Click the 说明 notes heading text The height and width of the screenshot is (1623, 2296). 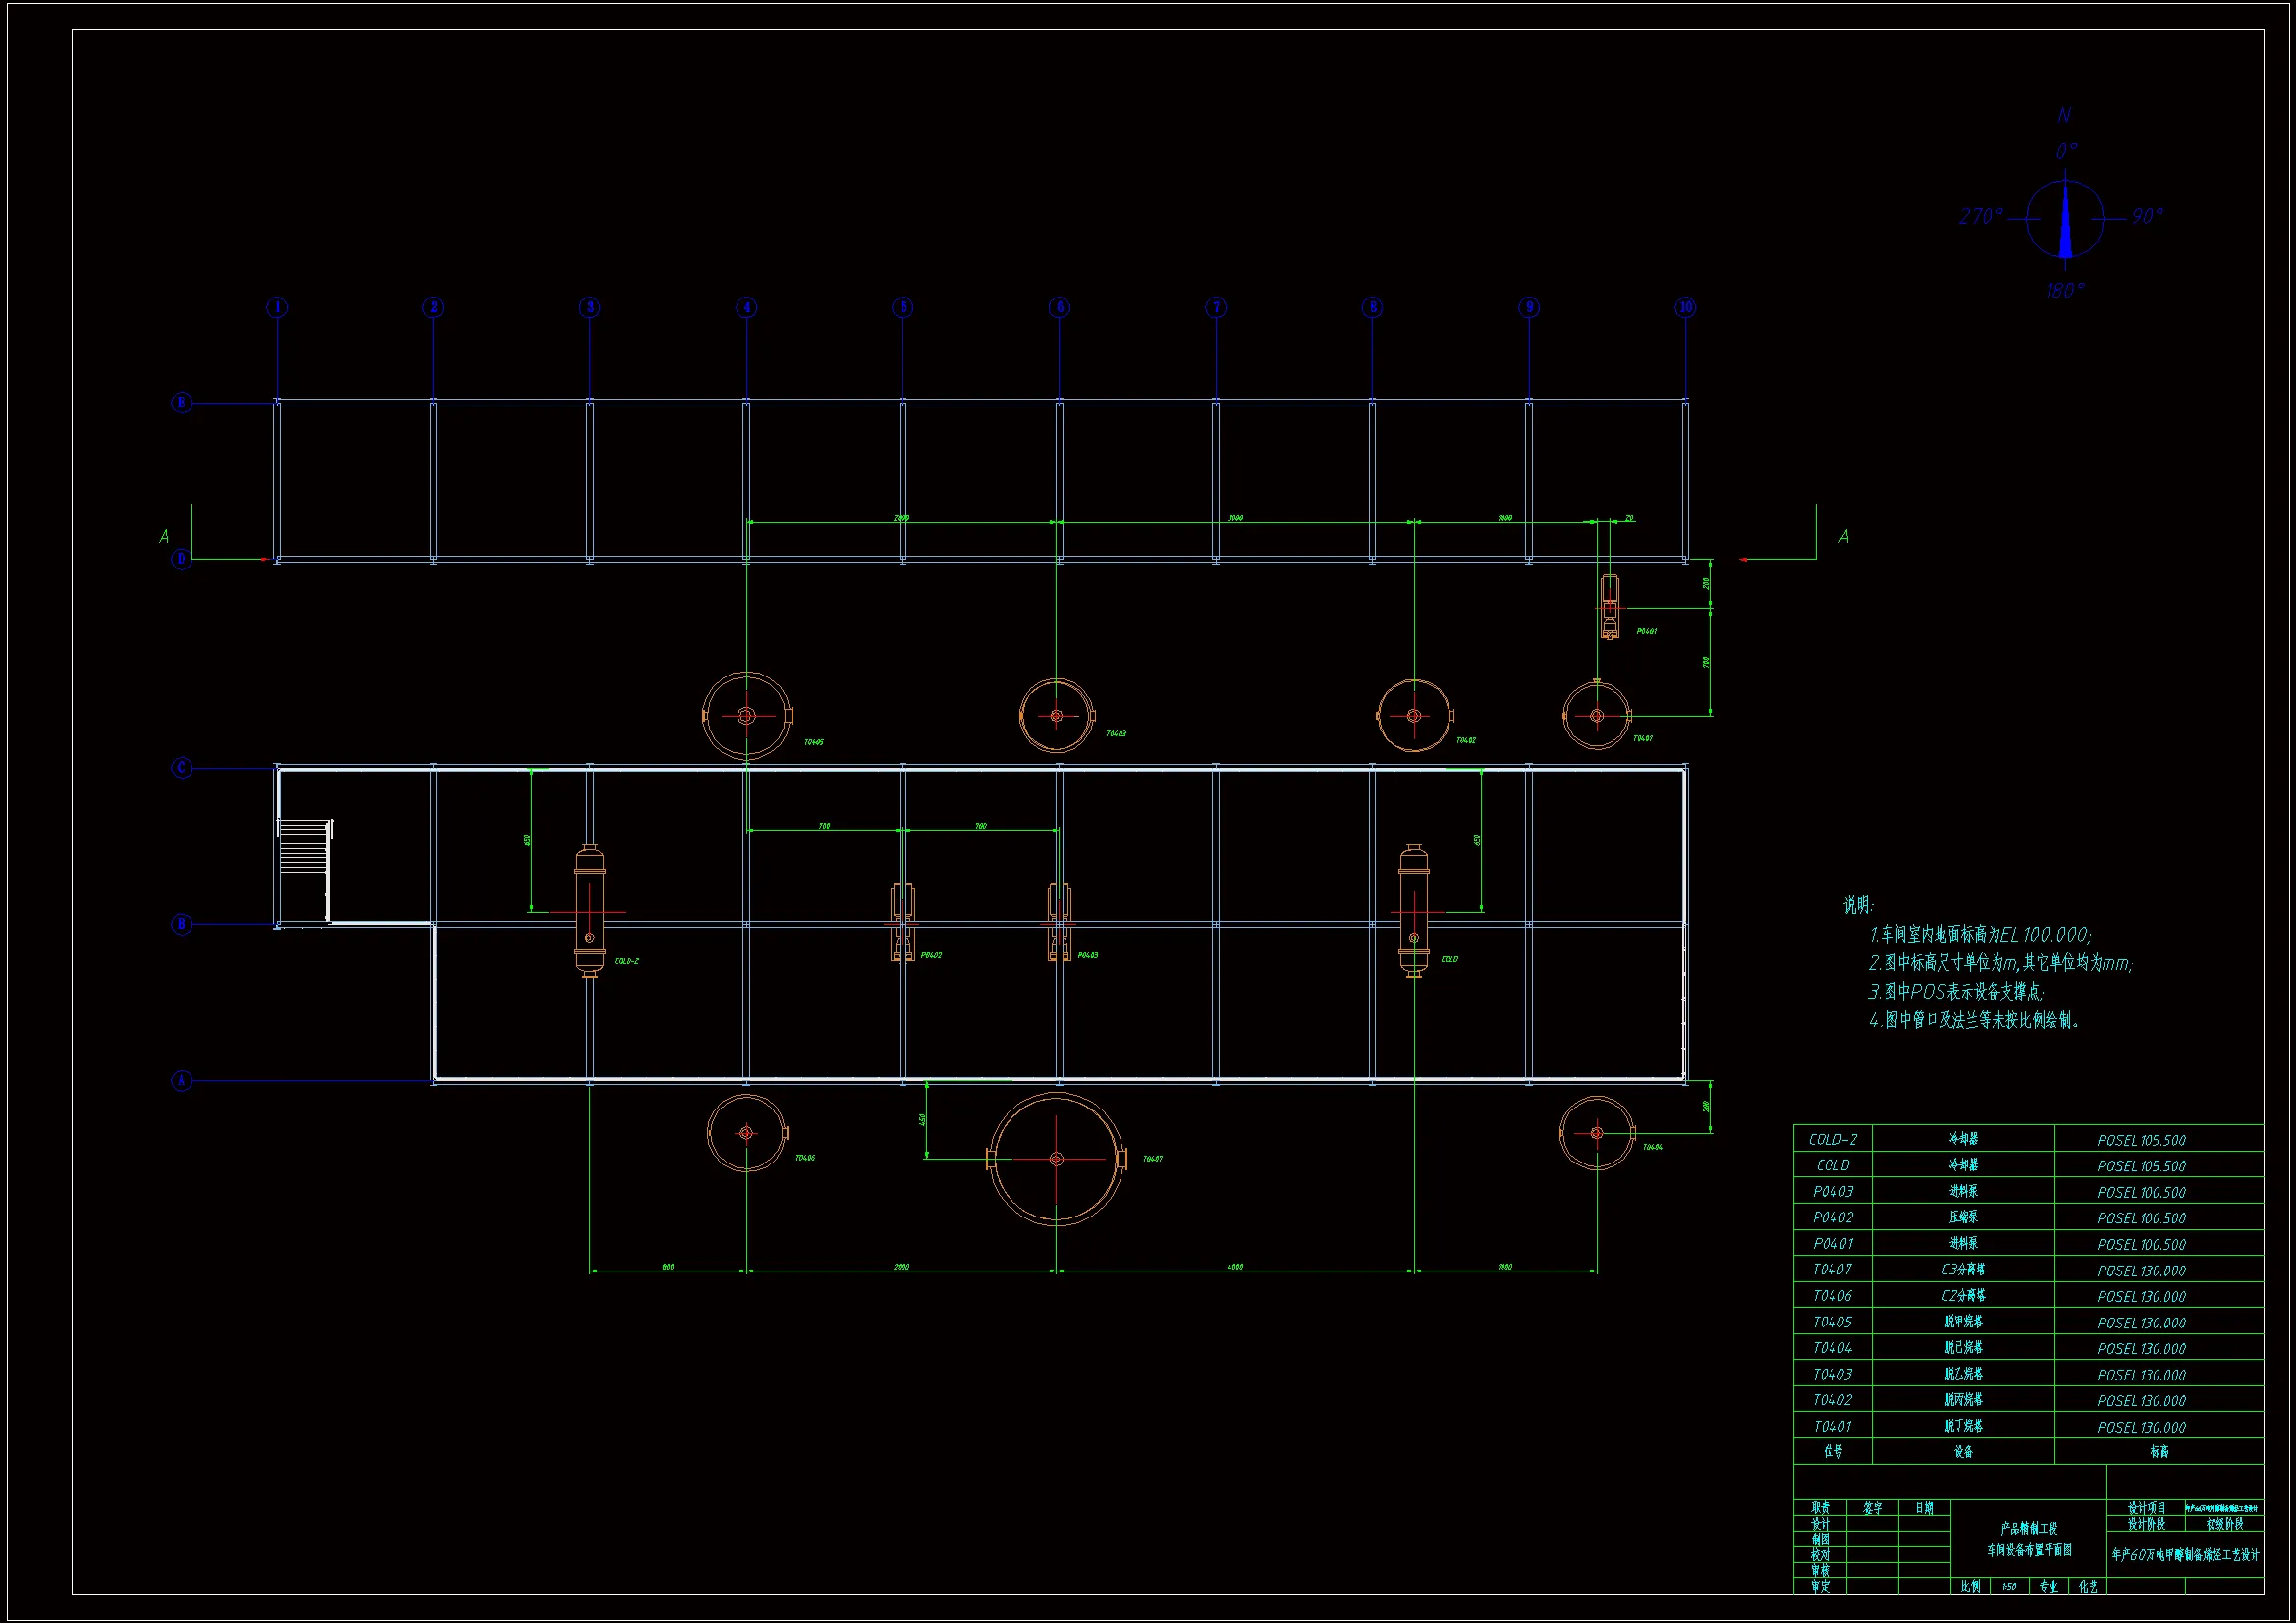pyautogui.click(x=1858, y=905)
